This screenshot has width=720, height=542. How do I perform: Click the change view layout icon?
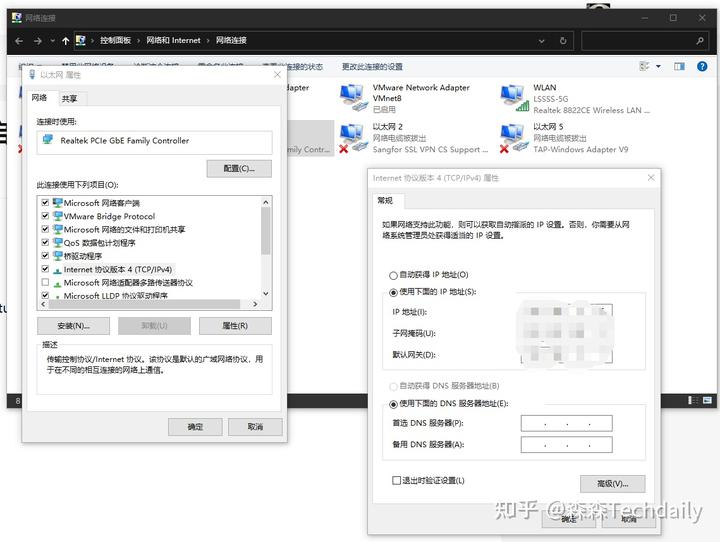coord(644,67)
